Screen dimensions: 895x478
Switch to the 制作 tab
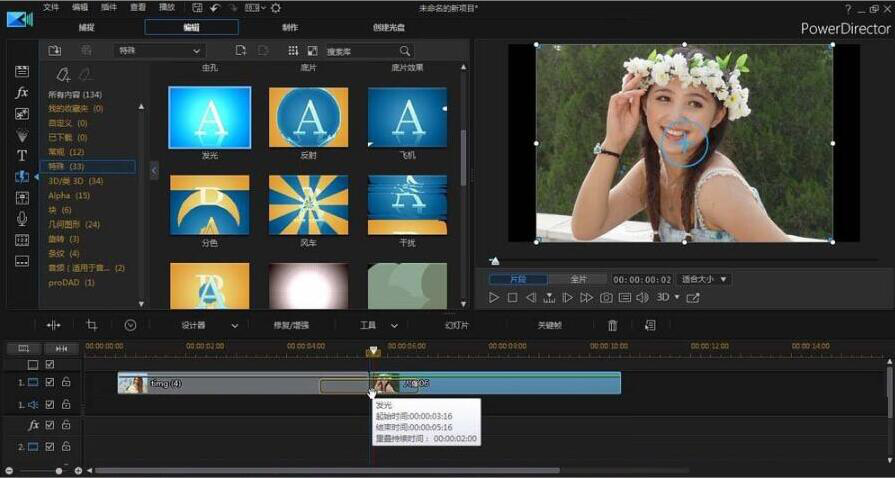coord(290,28)
